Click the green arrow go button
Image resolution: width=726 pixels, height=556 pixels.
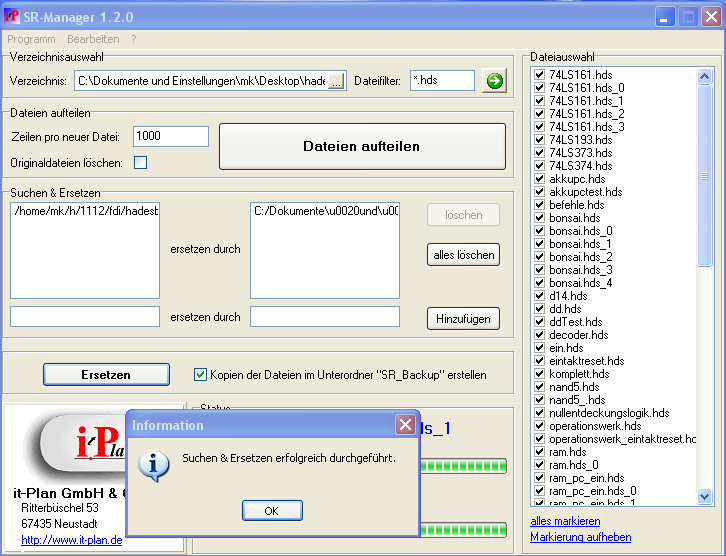tap(494, 81)
